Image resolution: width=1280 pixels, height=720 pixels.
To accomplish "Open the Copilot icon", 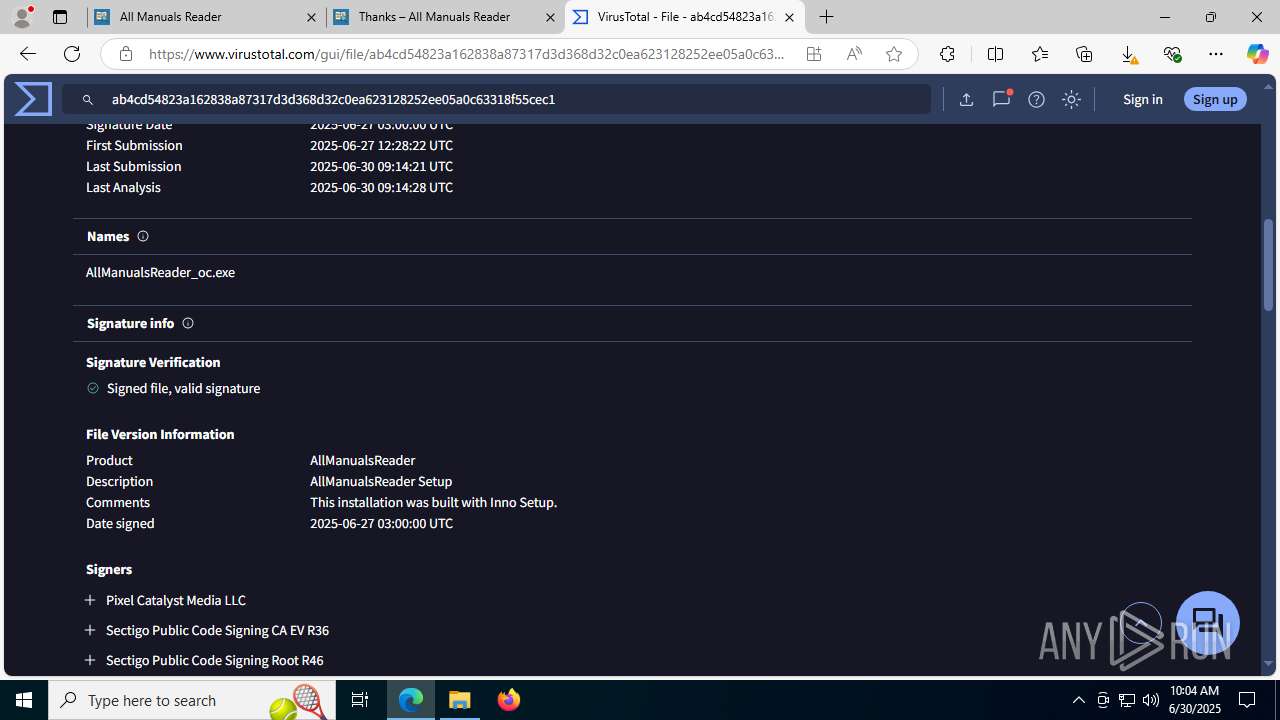I will click(1257, 54).
